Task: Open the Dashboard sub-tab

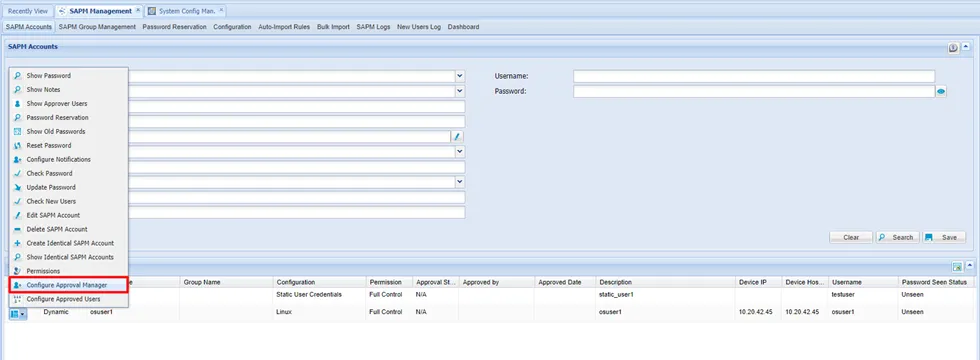Action: 463,27
